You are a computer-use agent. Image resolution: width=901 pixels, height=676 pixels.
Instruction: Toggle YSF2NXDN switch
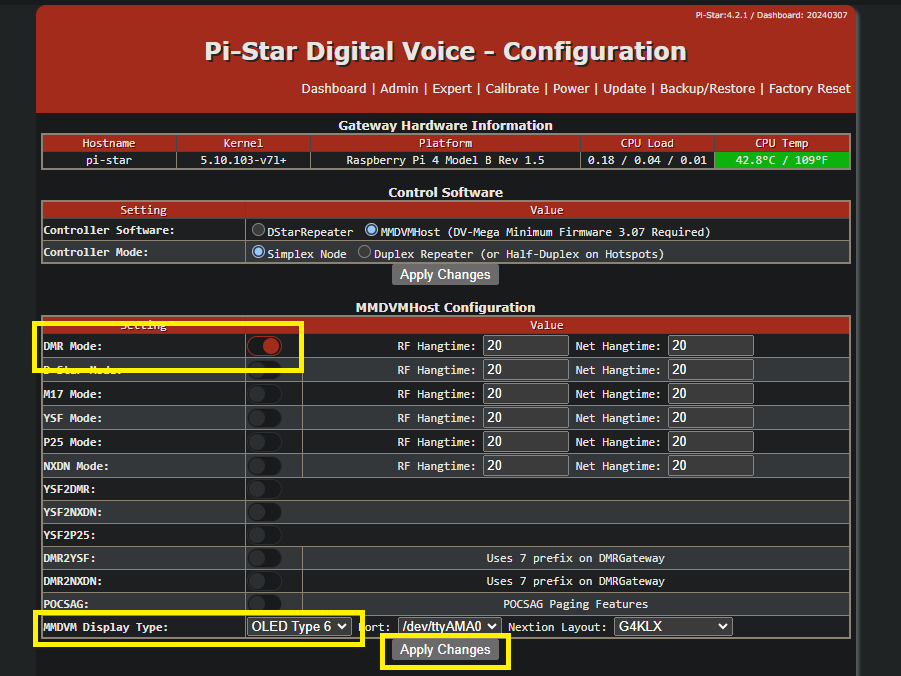[x=265, y=512]
